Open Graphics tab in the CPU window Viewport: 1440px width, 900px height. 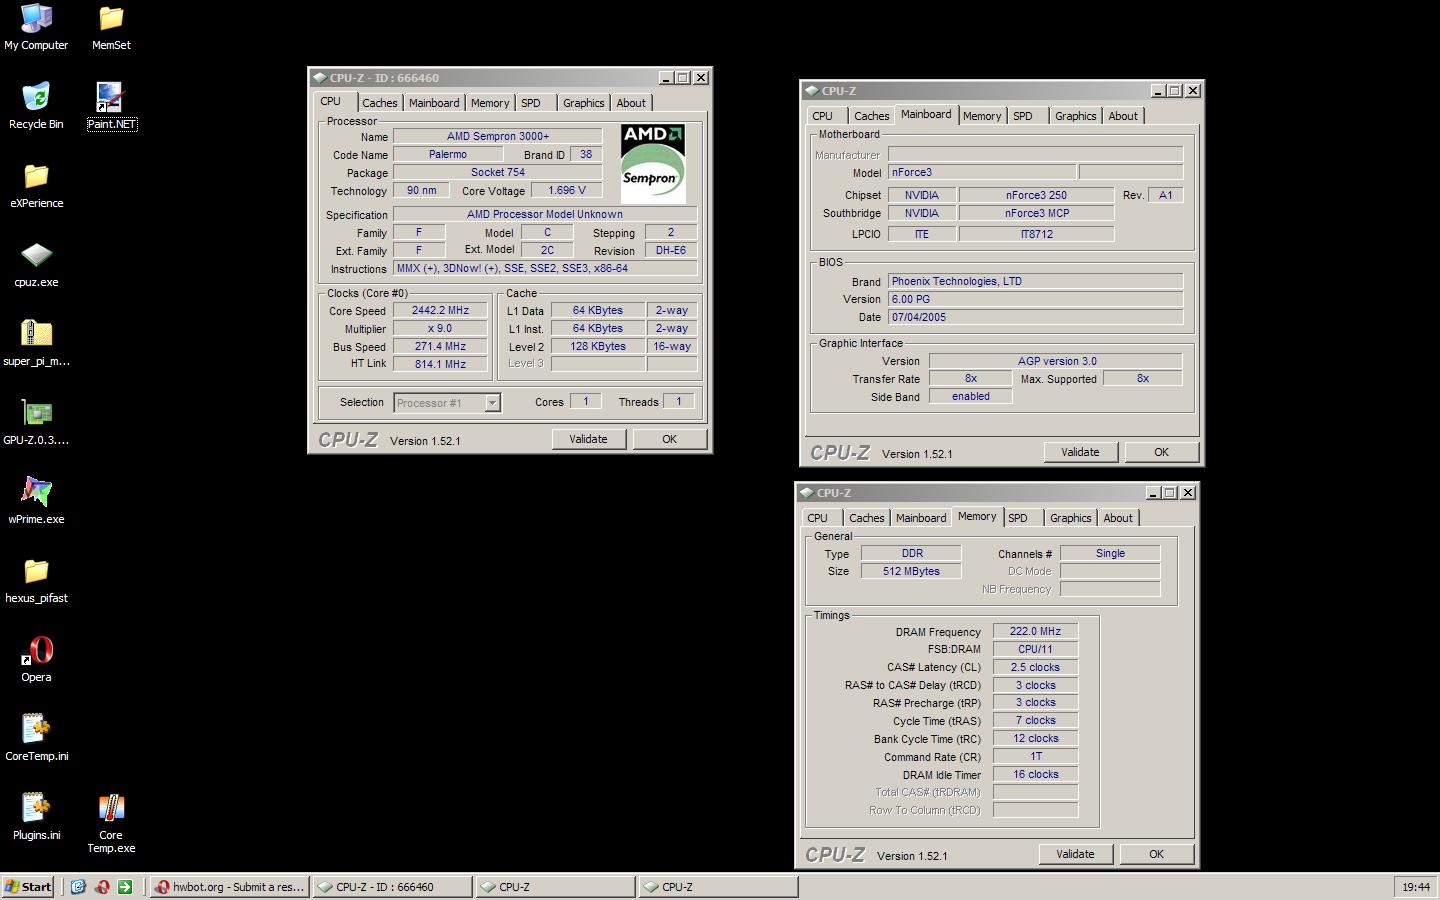coord(584,103)
